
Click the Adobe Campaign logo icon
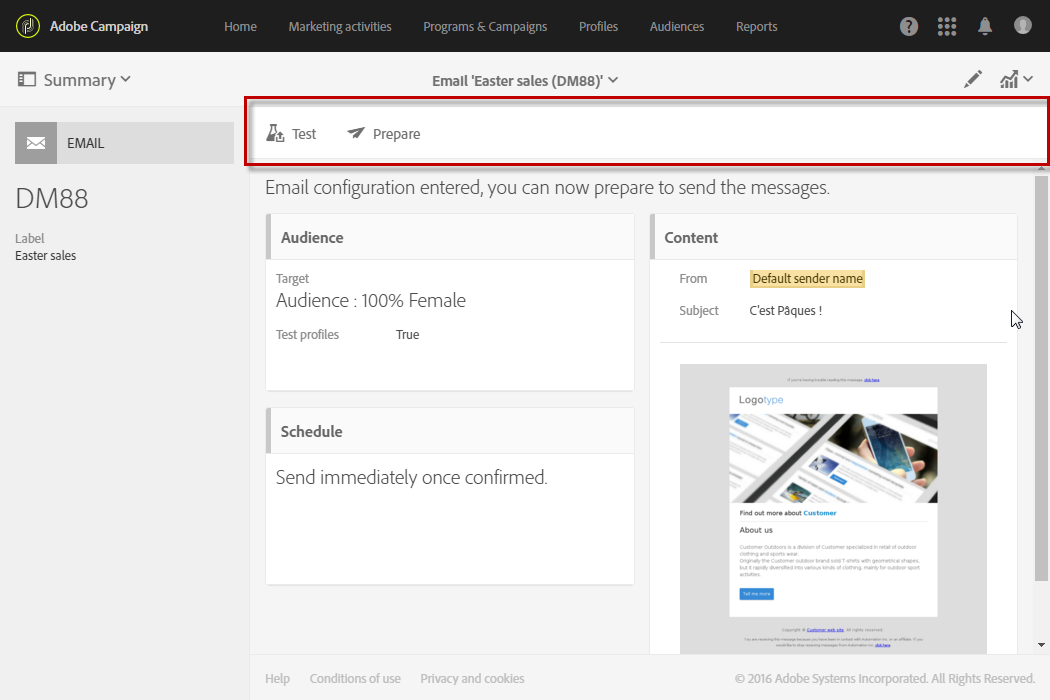(27, 26)
